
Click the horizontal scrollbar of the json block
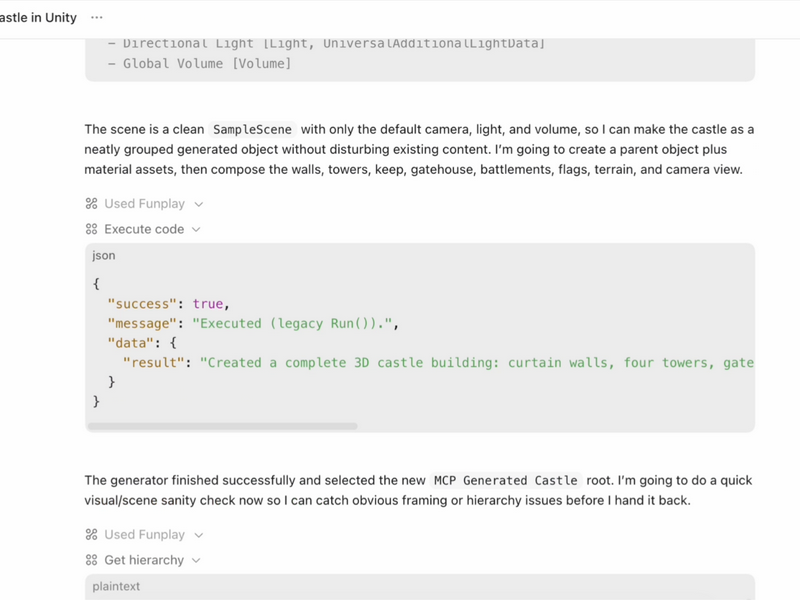[222, 426]
